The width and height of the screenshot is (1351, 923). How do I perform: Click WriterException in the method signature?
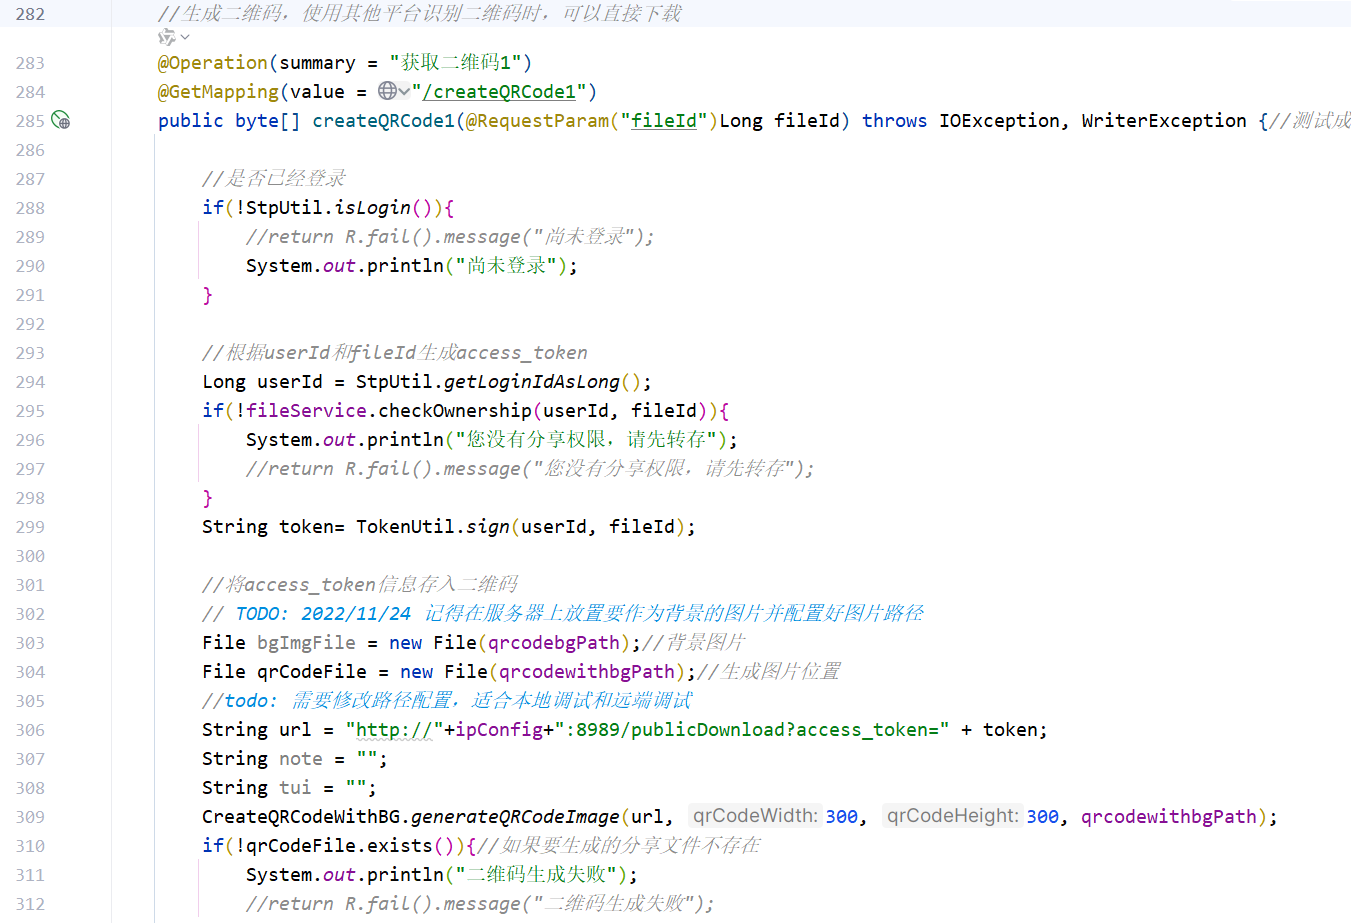point(1164,120)
